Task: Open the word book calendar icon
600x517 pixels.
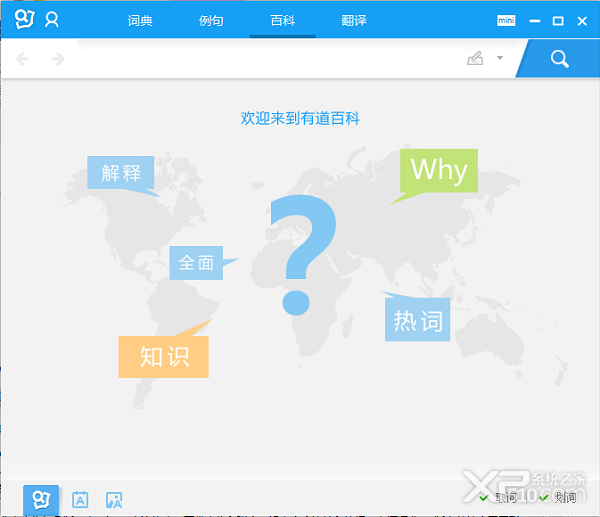Action: pos(80,500)
